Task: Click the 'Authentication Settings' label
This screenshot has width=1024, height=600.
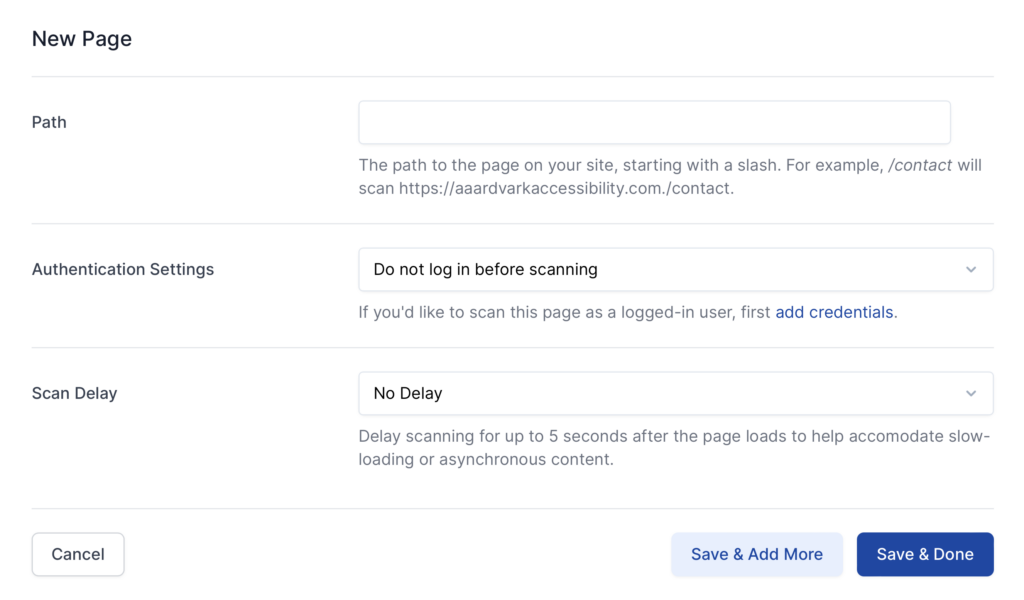Action: tap(123, 269)
